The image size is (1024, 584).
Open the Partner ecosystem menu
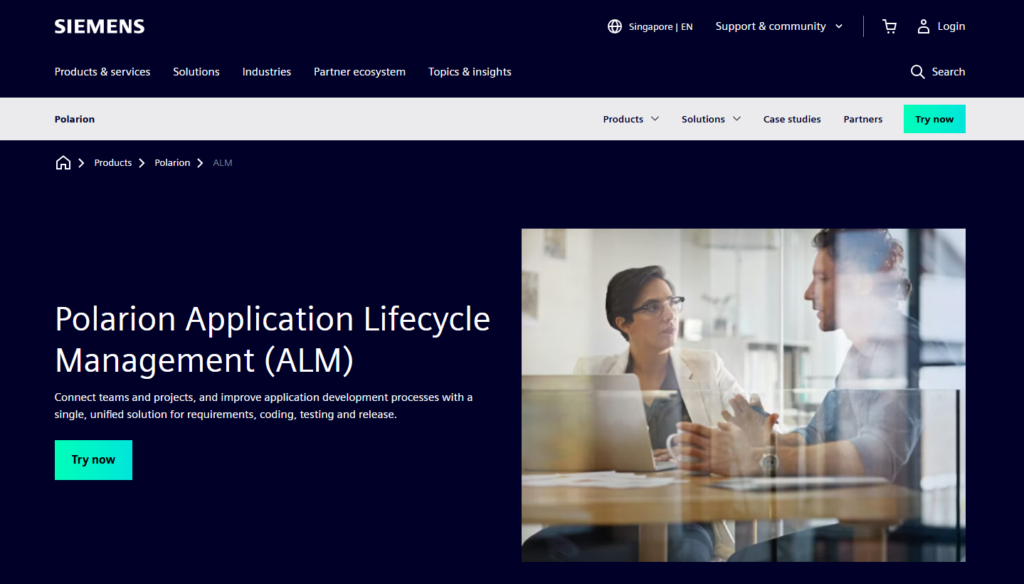pos(359,72)
